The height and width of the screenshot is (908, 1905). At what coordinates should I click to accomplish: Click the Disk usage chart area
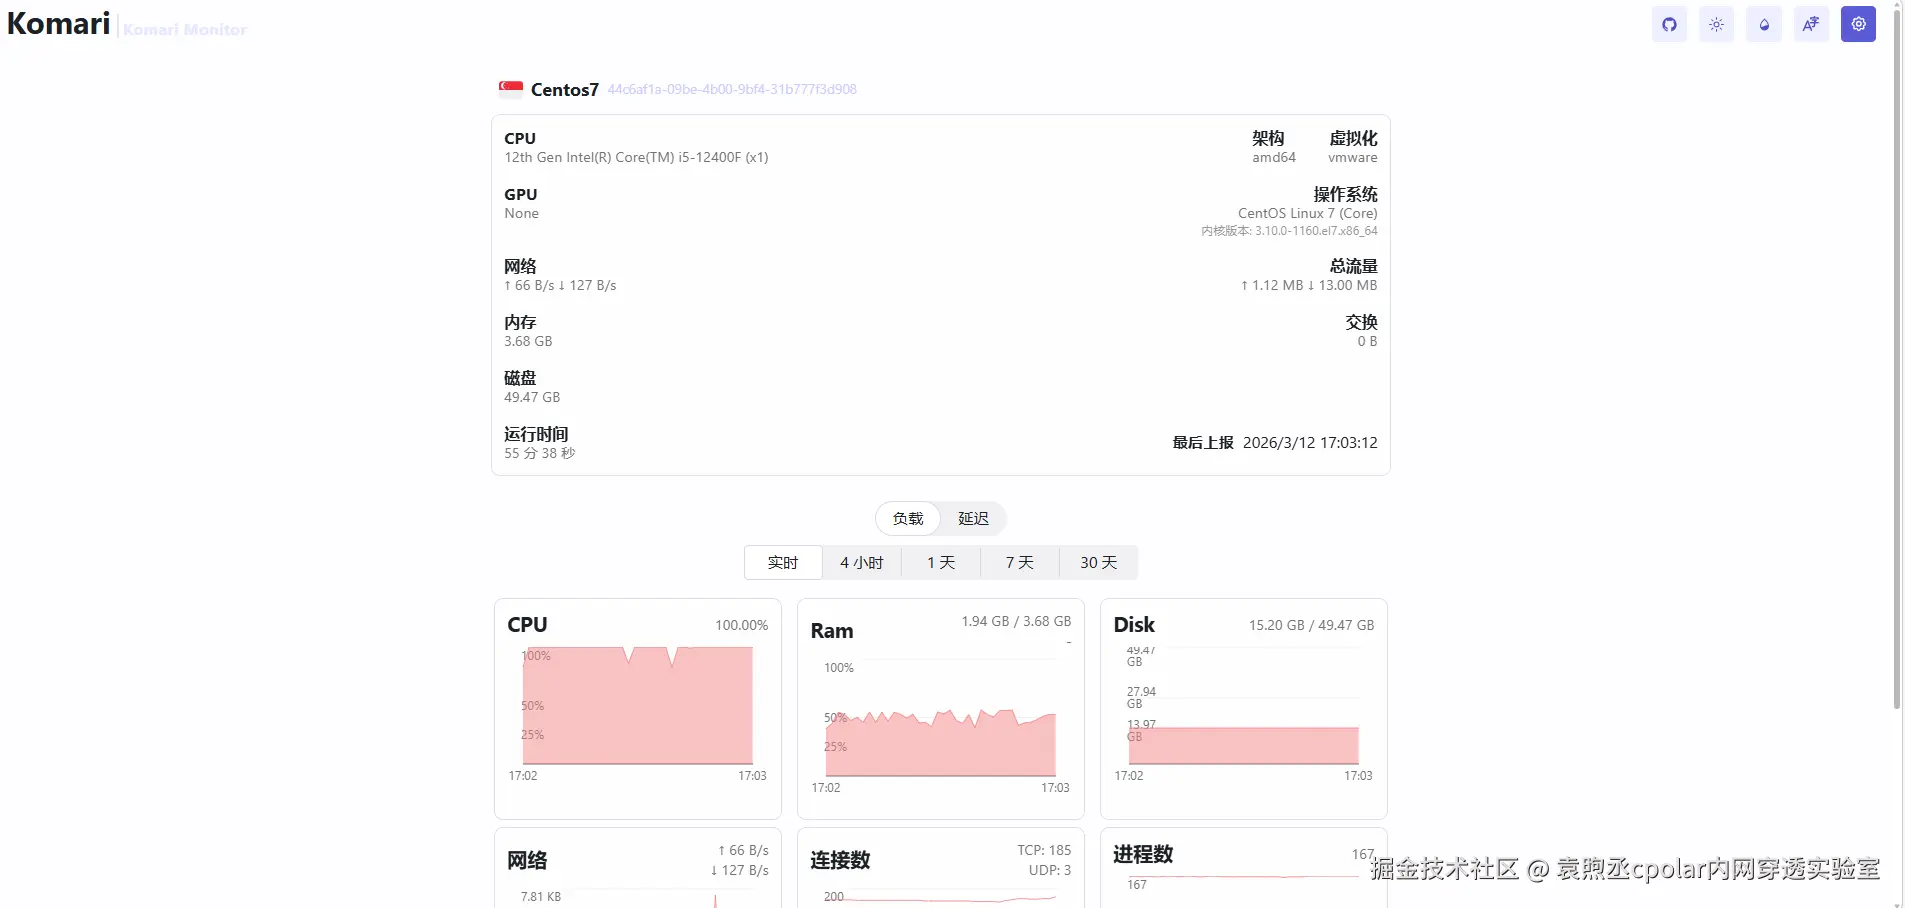click(x=1243, y=706)
